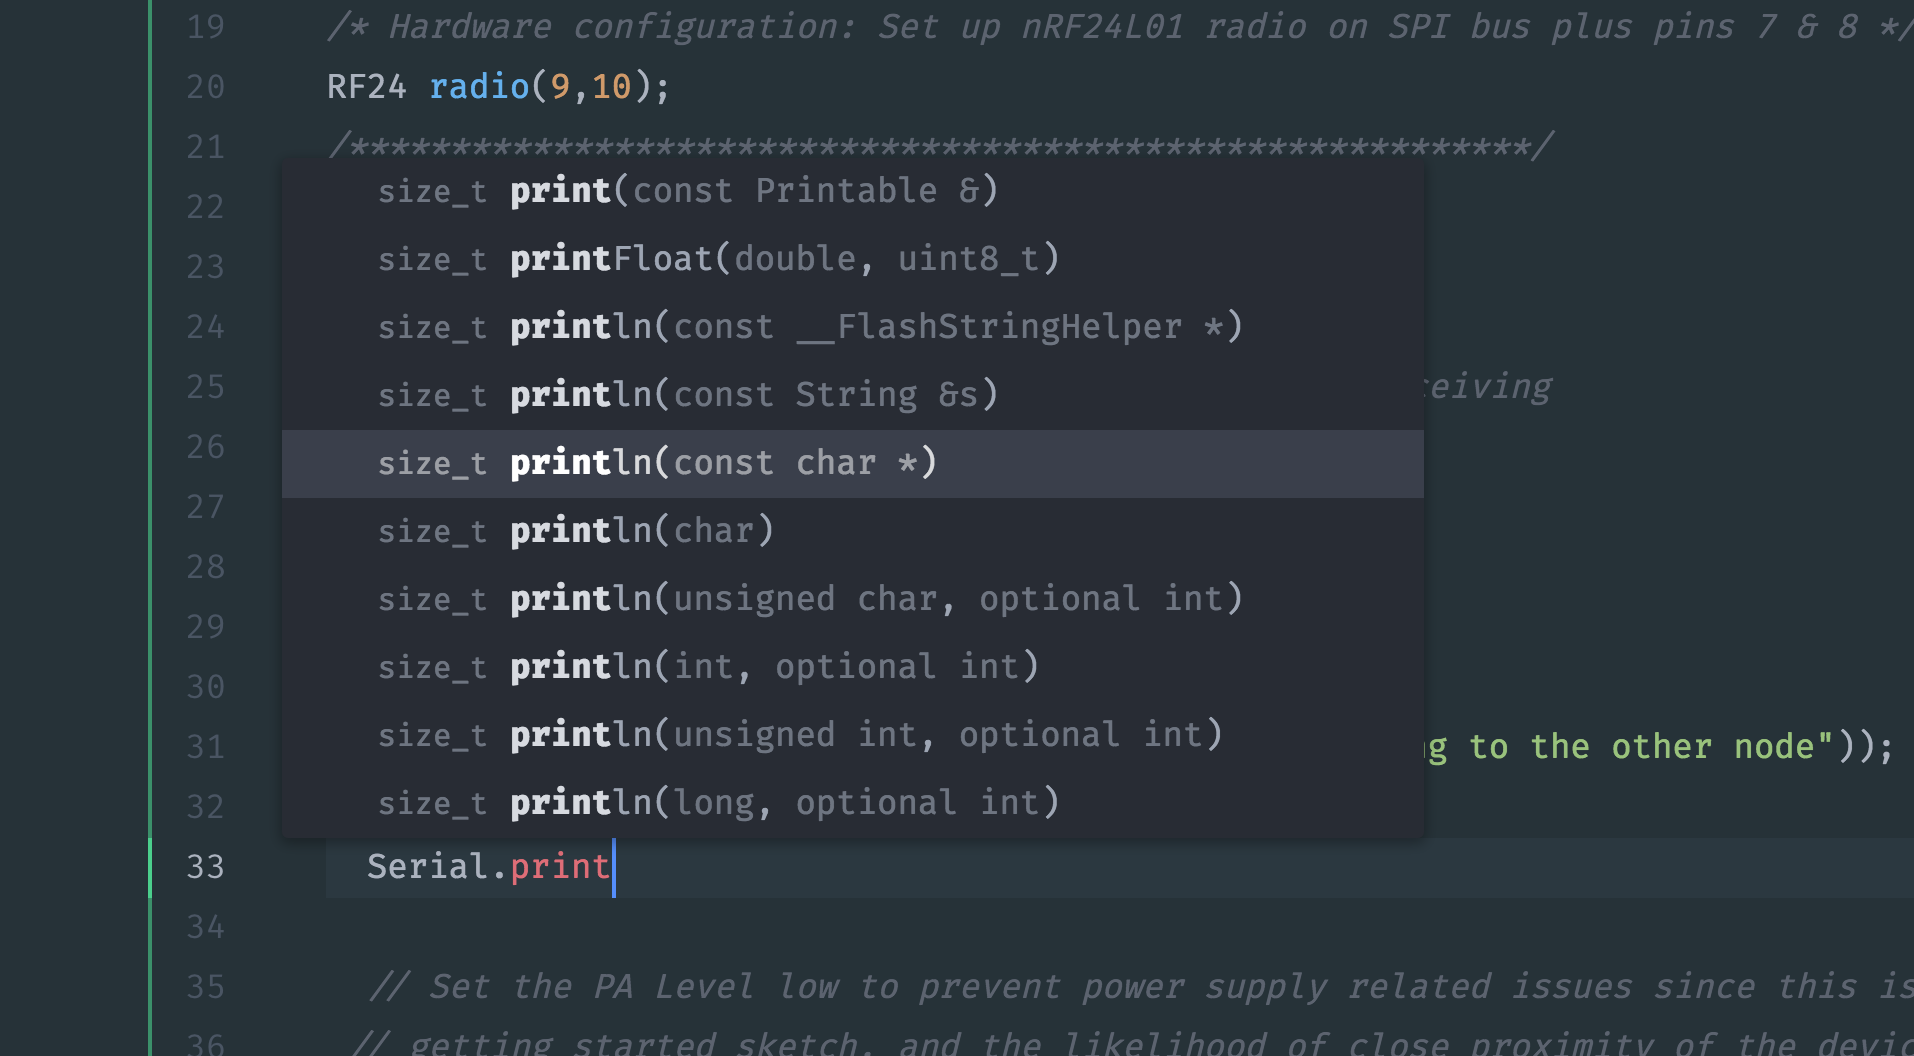The image size is (1914, 1056).
Task: Select print(const Printable &) suggestion
Action: 852,191
